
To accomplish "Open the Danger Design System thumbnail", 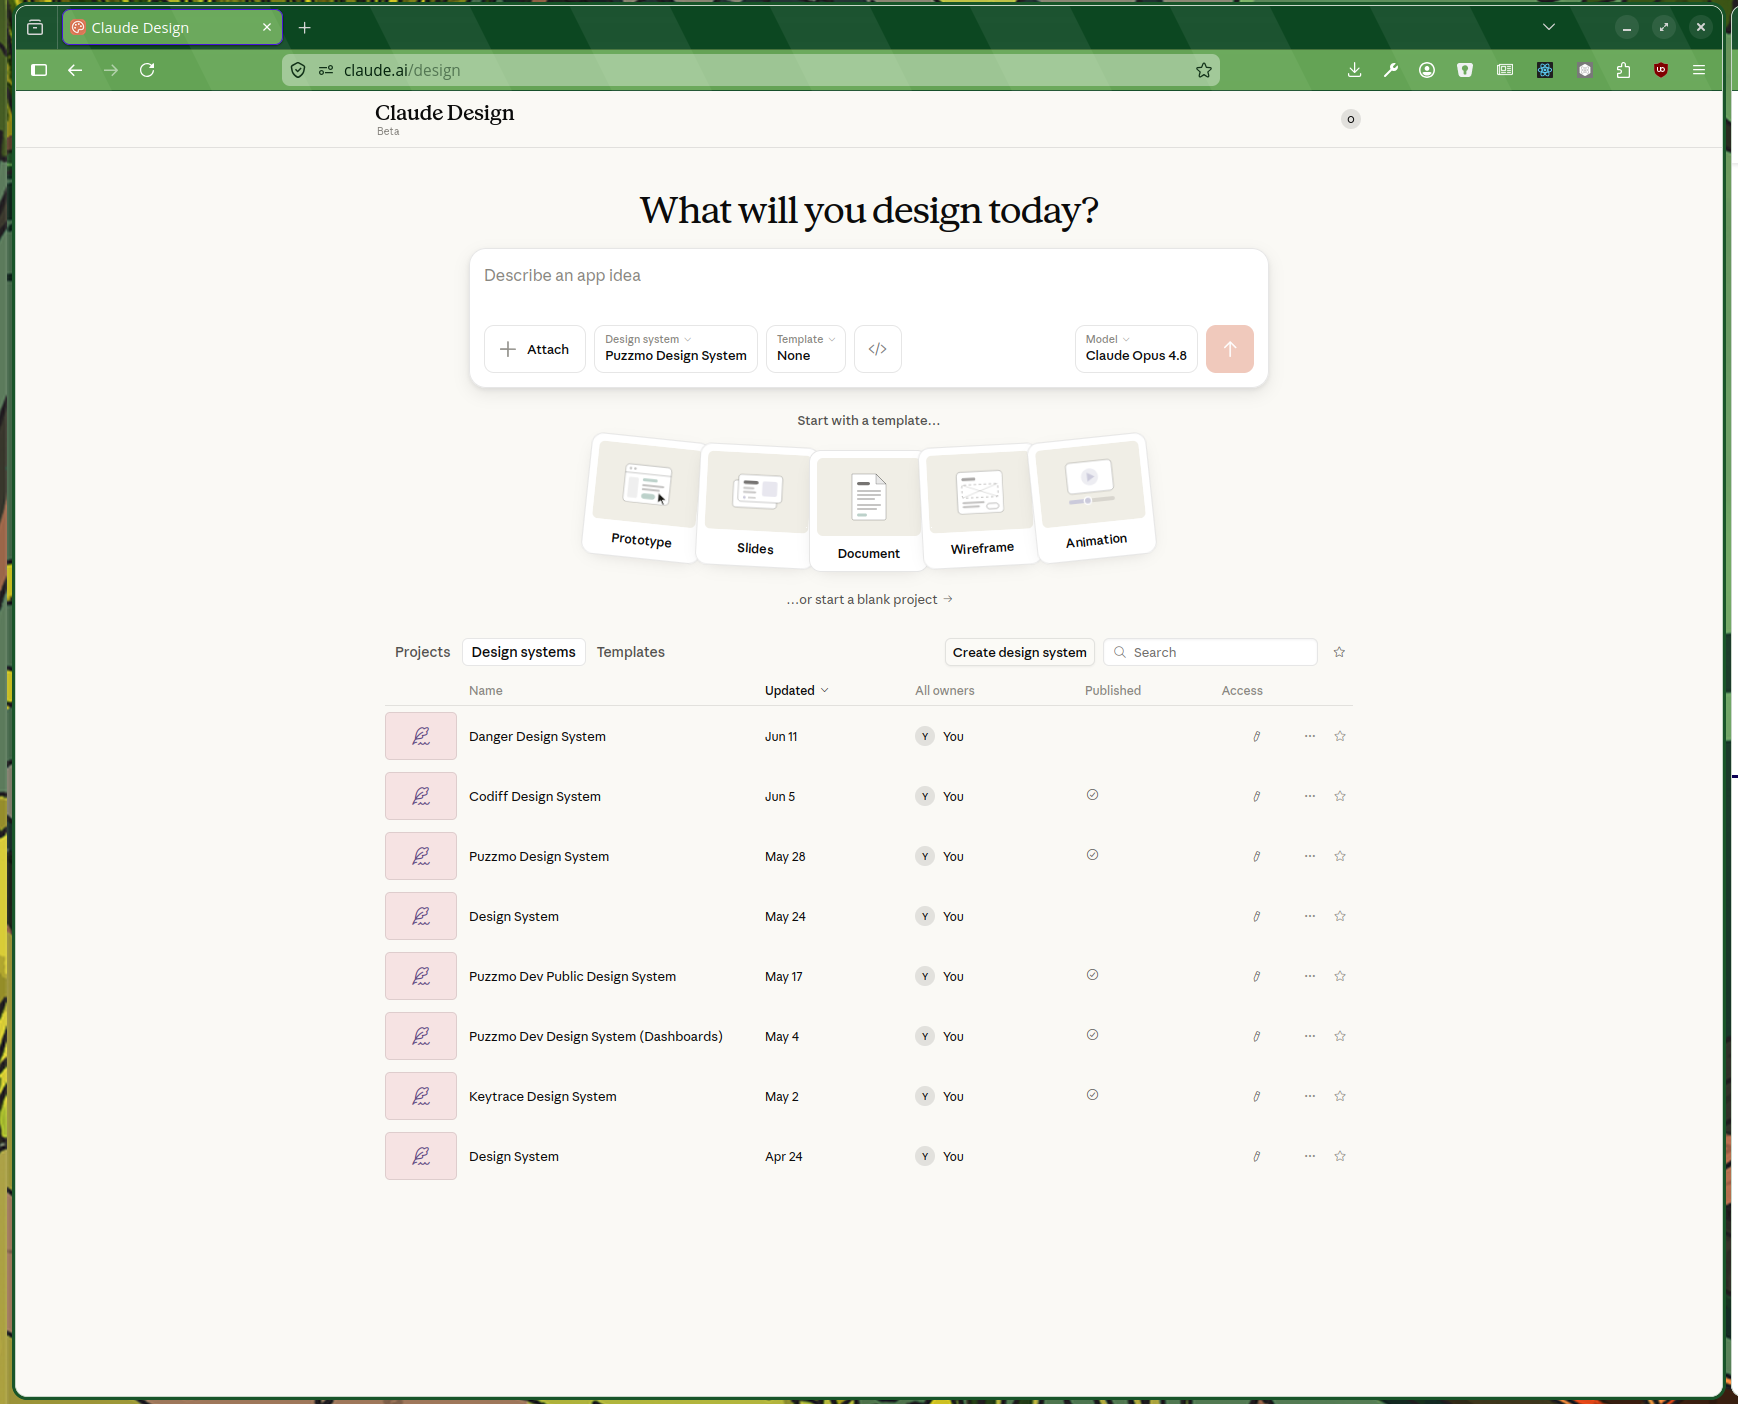I will coord(421,736).
